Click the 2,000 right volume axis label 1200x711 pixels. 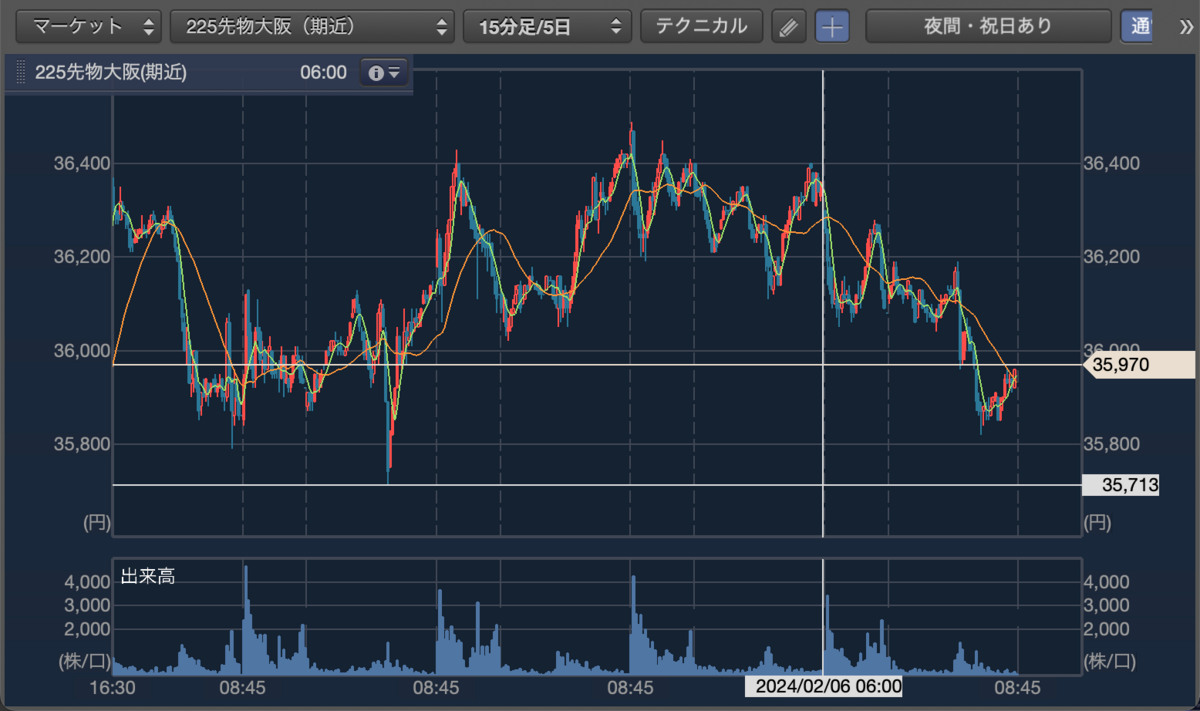[1107, 629]
